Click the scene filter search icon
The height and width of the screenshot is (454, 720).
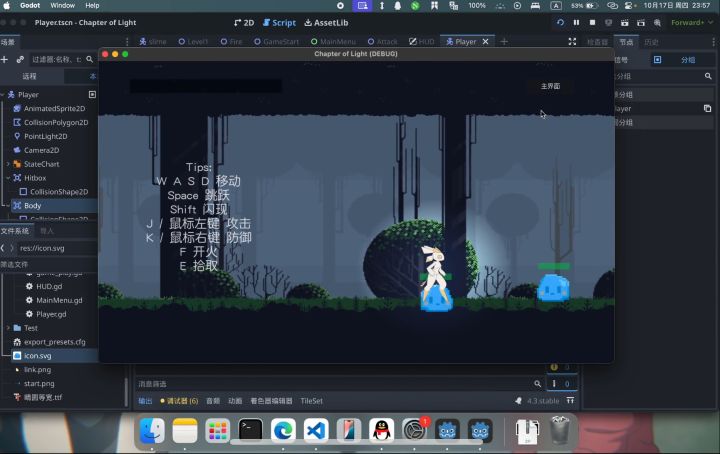tap(90, 59)
